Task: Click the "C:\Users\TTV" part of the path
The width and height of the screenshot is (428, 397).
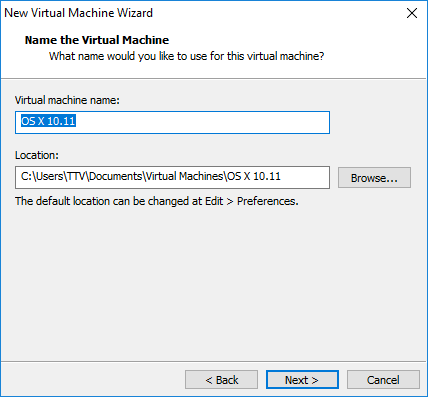Action: [54, 176]
